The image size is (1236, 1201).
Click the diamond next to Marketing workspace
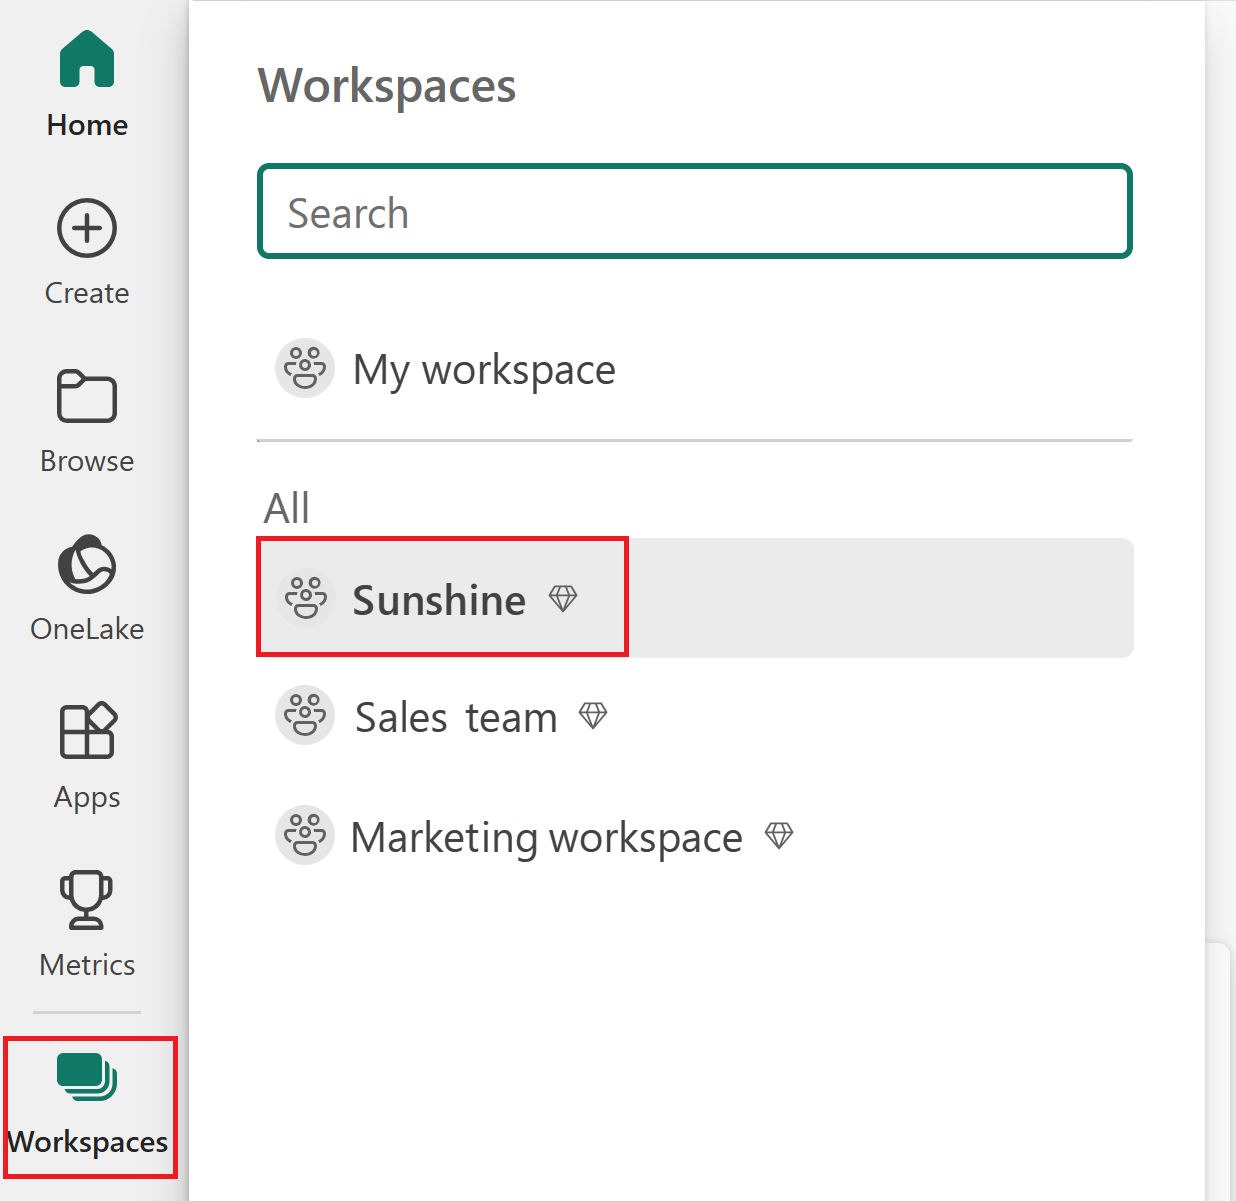(781, 835)
